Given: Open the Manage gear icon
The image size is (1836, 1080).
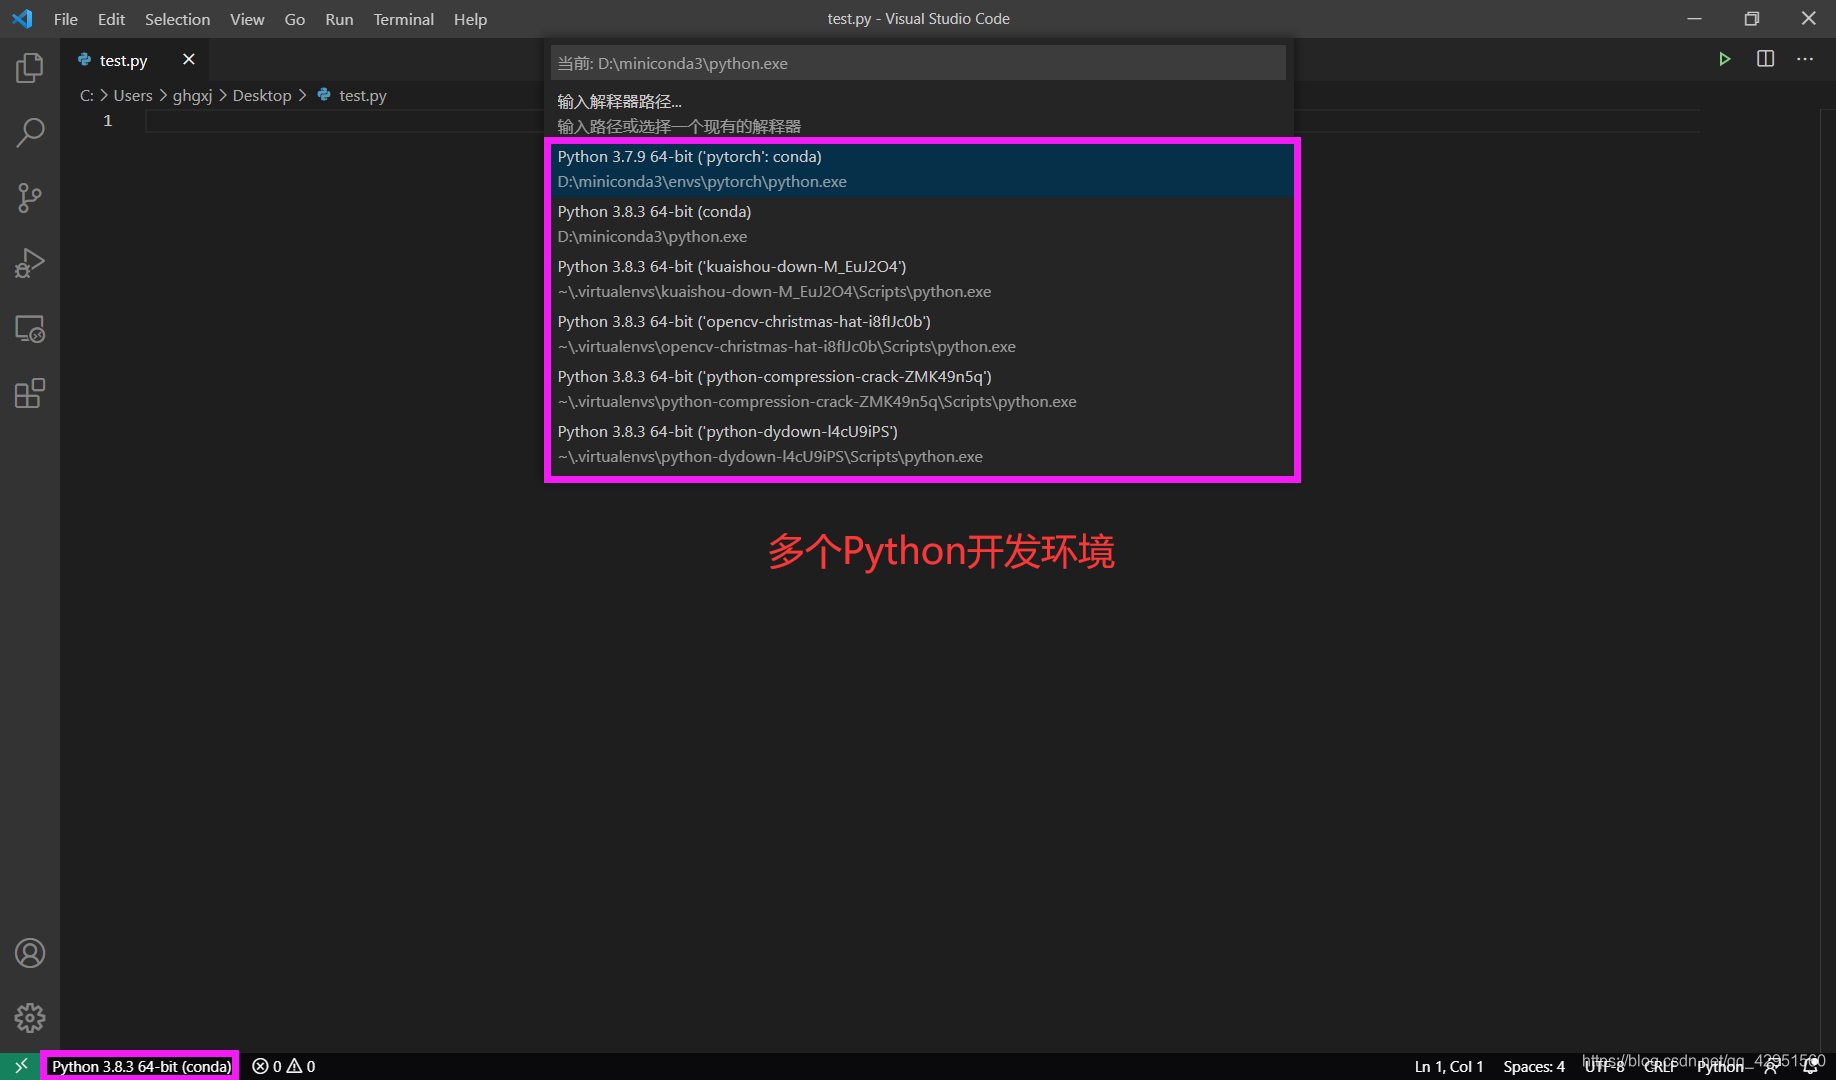Looking at the screenshot, I should (30, 1018).
